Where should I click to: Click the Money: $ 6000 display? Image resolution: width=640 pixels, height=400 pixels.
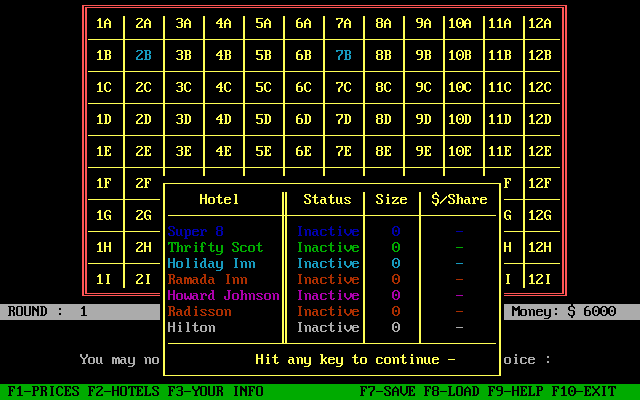point(564,311)
